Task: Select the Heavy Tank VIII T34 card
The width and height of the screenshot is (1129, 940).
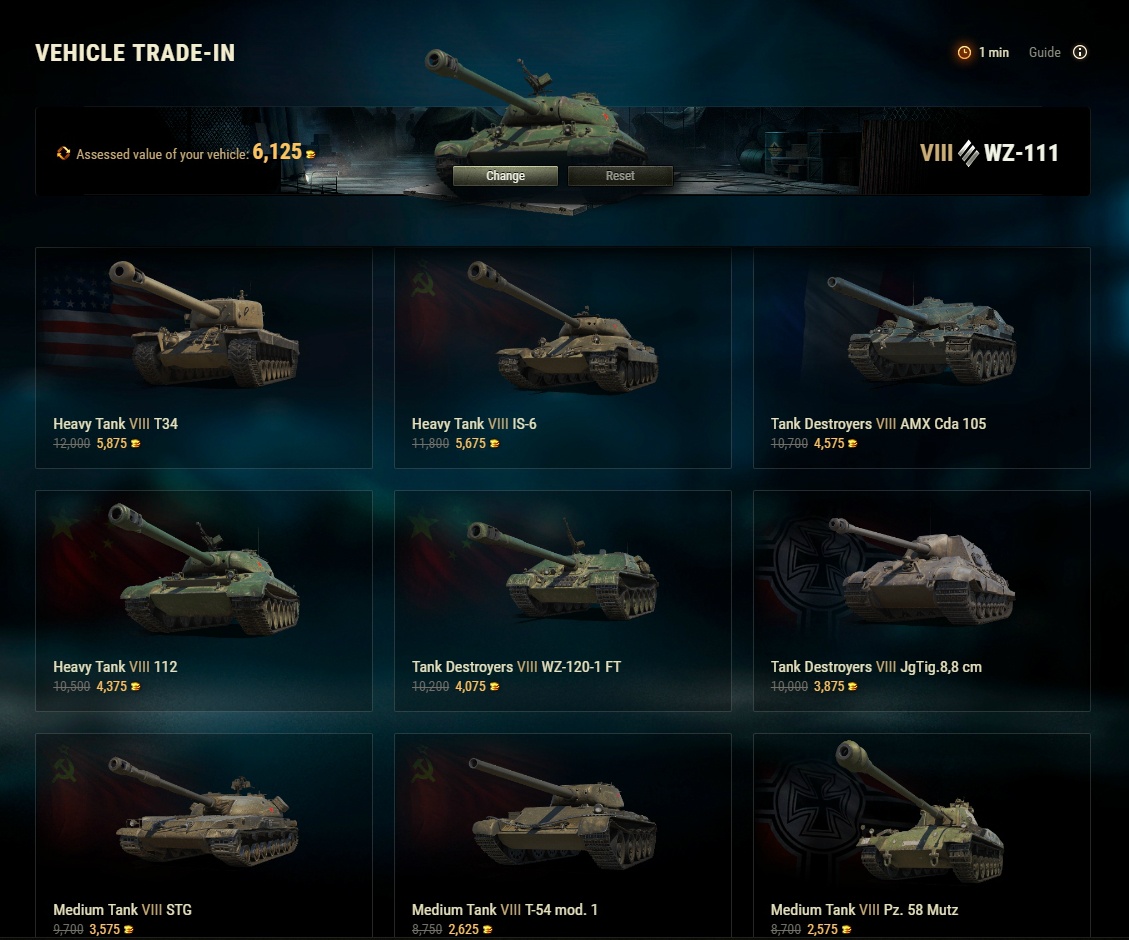Action: pos(204,358)
